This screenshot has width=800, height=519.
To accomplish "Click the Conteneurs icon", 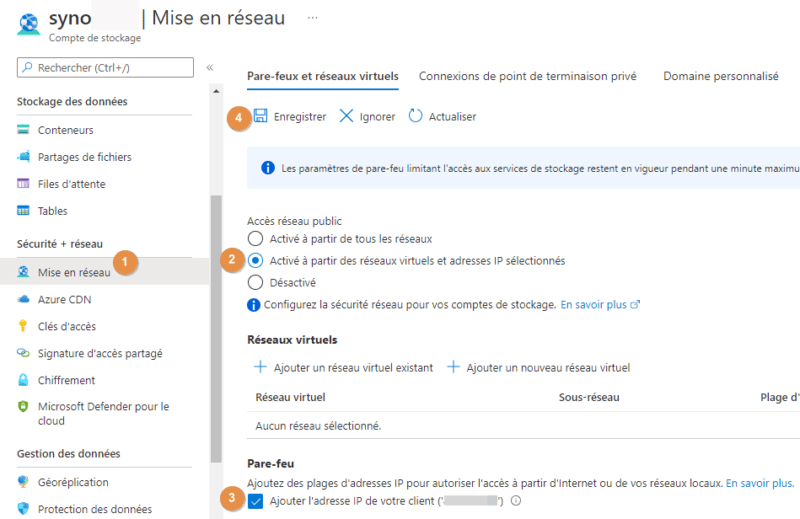I will point(23,130).
